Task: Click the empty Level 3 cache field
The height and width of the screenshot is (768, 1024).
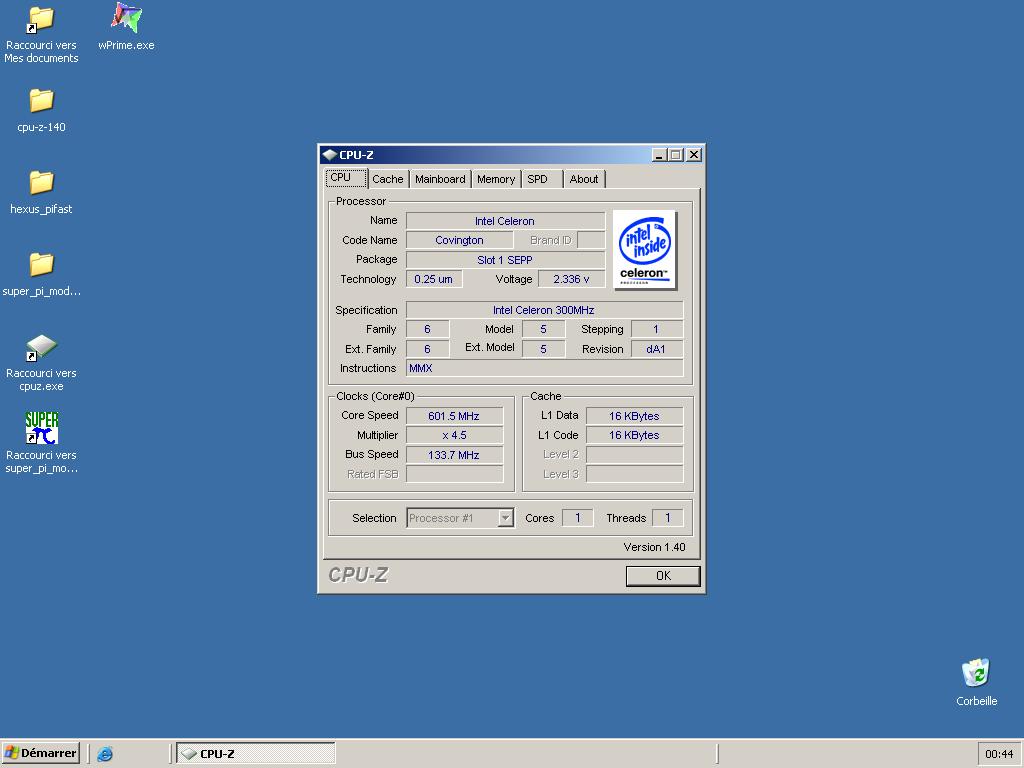Action: click(x=634, y=474)
